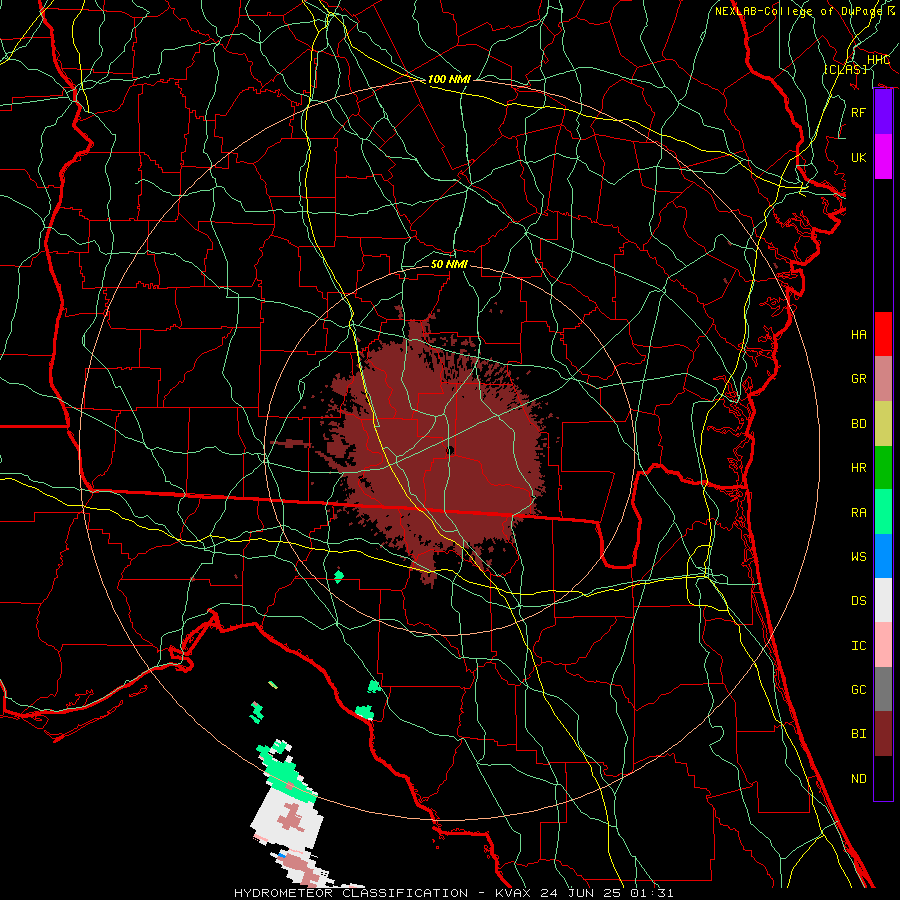900x900 pixels.
Task: Select the BD yellow legend swatch
Action: 883,423
